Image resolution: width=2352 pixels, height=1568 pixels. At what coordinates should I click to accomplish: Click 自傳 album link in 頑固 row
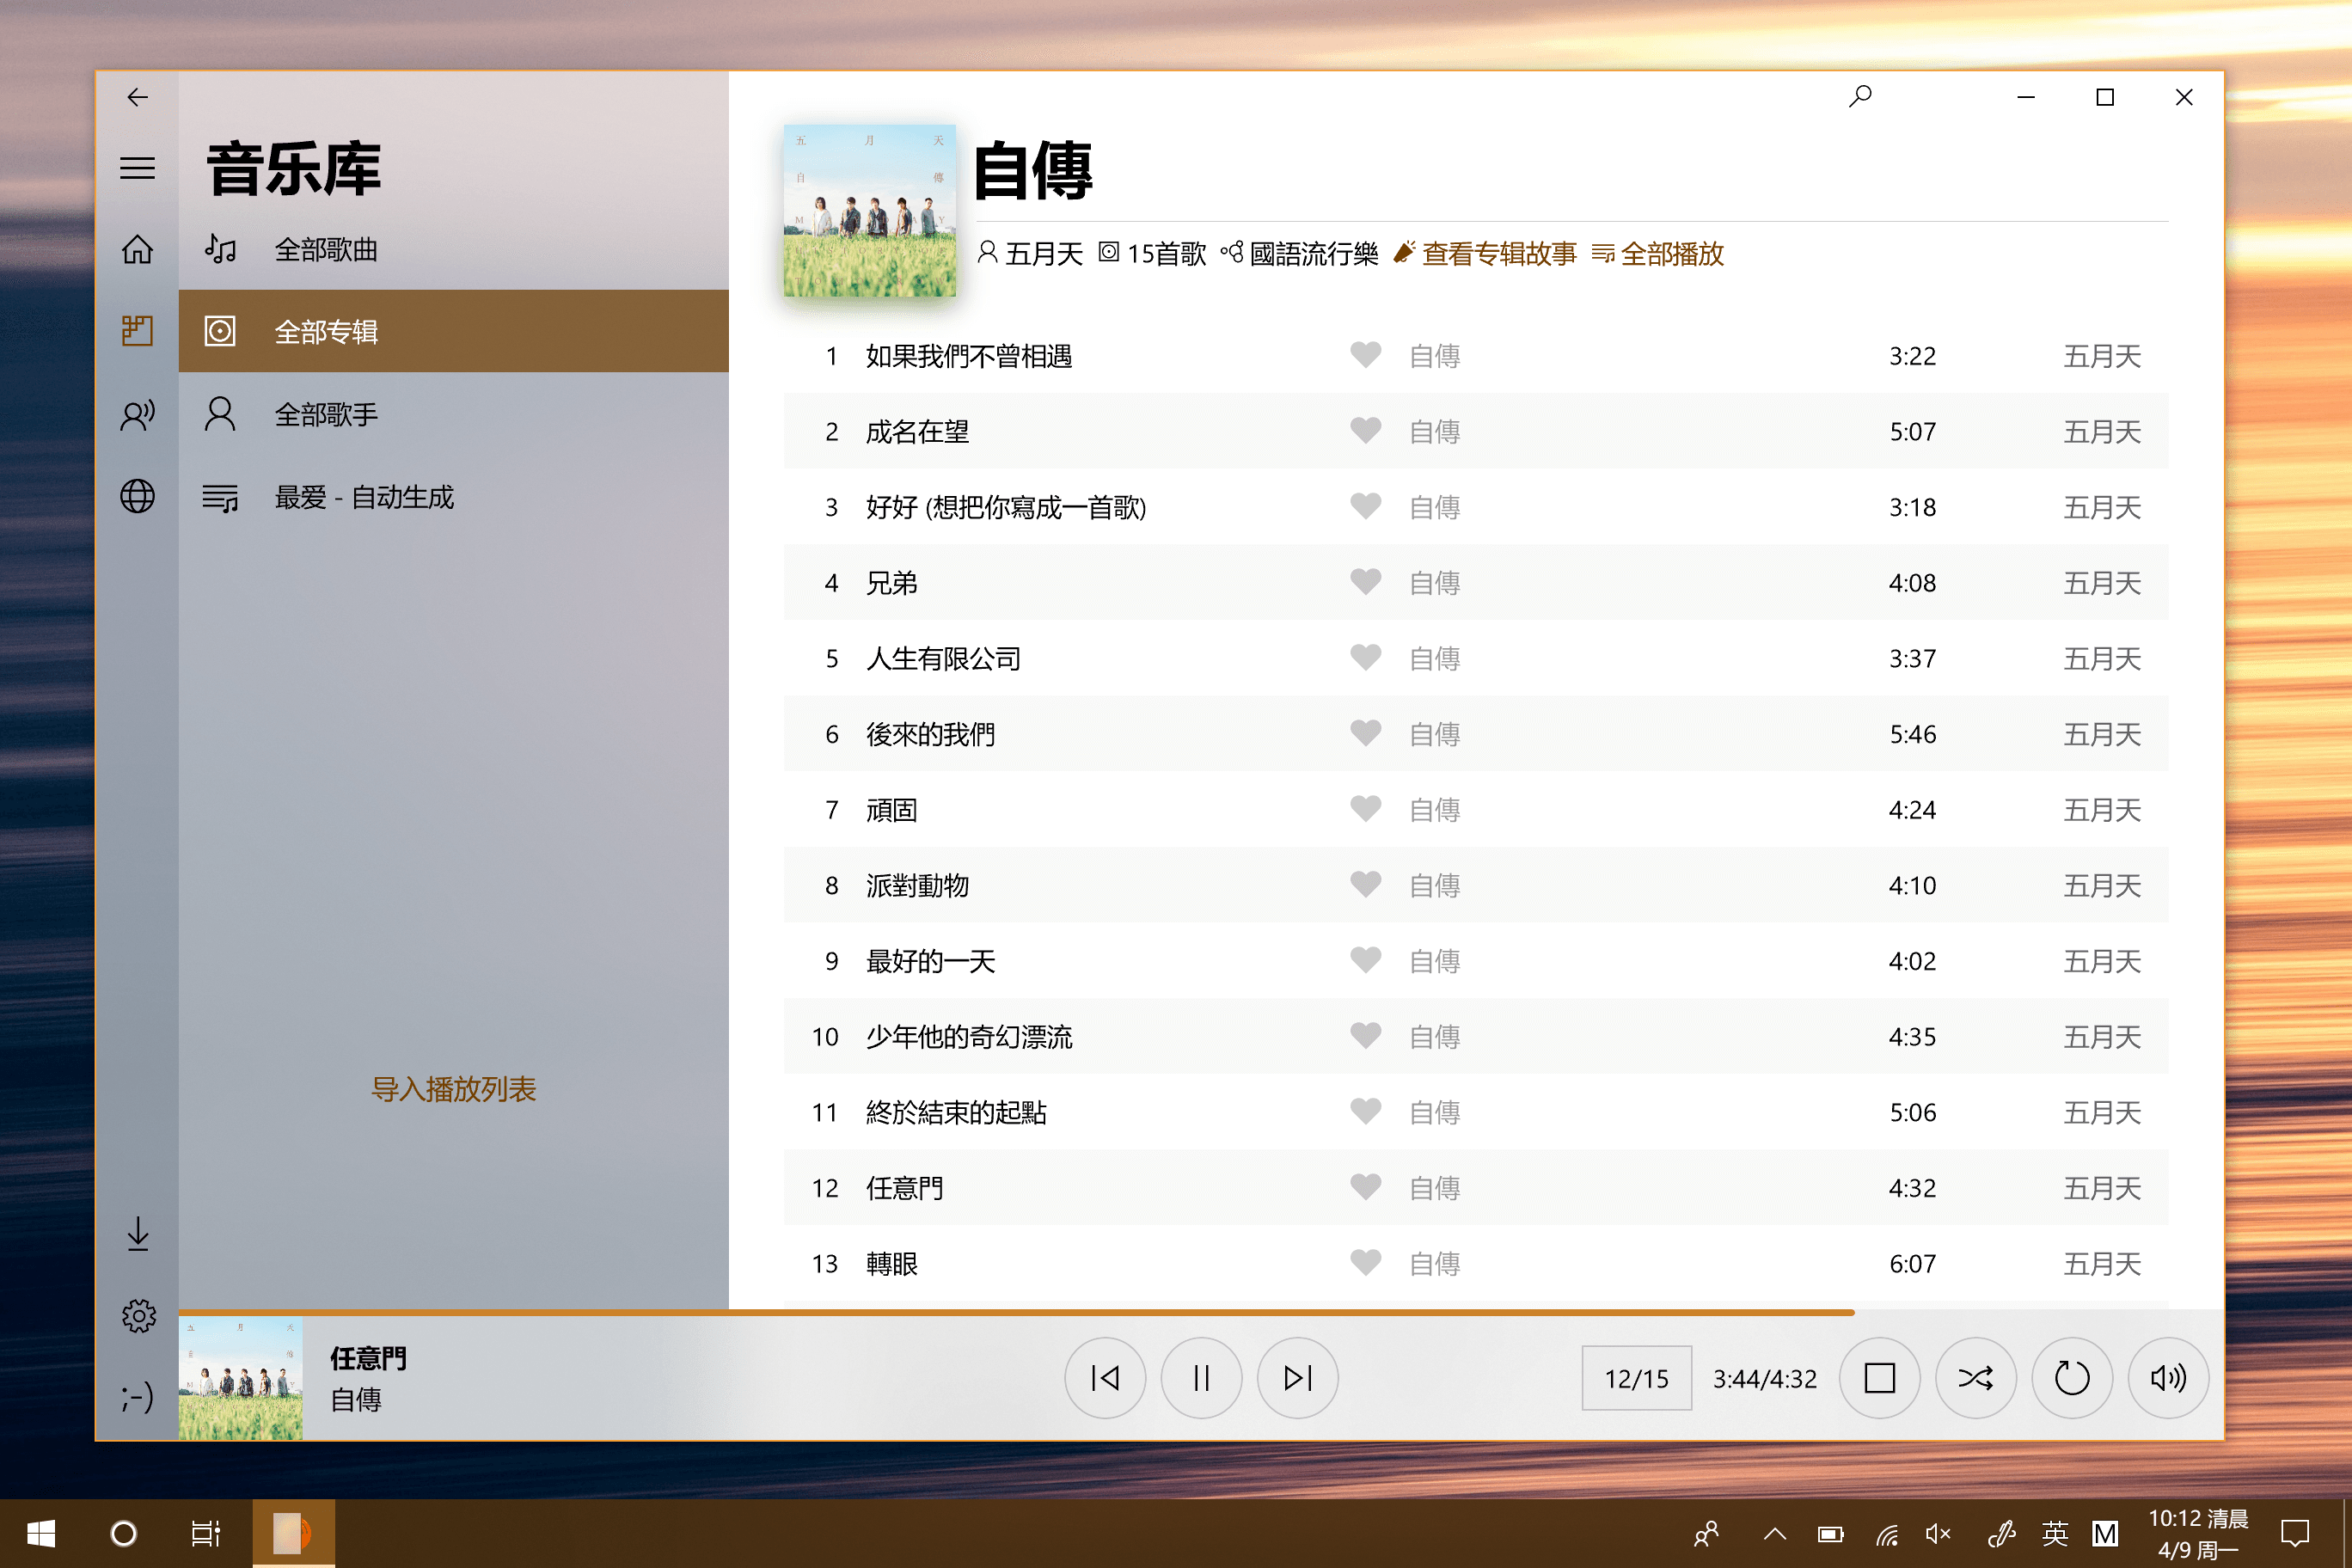click(1434, 810)
